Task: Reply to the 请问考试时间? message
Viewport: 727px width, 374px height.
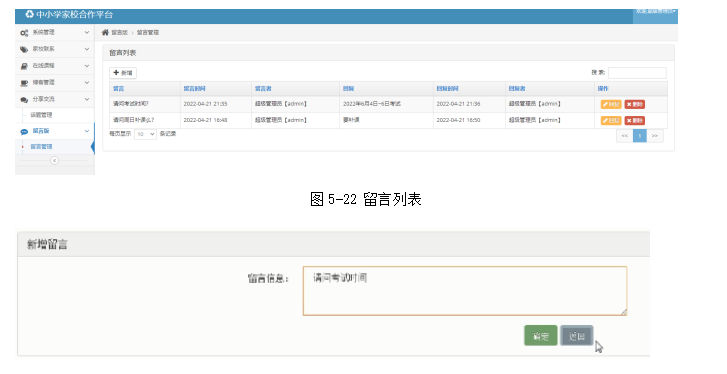Action: 611,104
